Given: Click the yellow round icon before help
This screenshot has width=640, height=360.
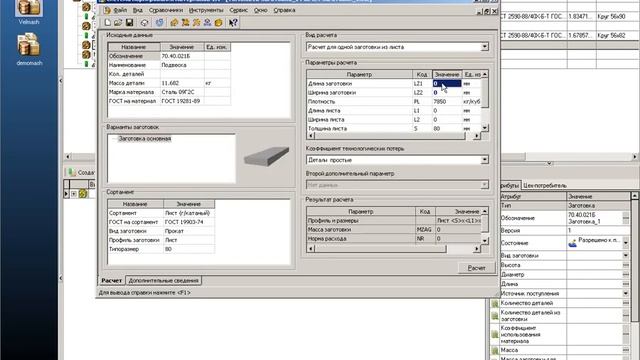Looking at the screenshot, I should [x=218, y=22].
